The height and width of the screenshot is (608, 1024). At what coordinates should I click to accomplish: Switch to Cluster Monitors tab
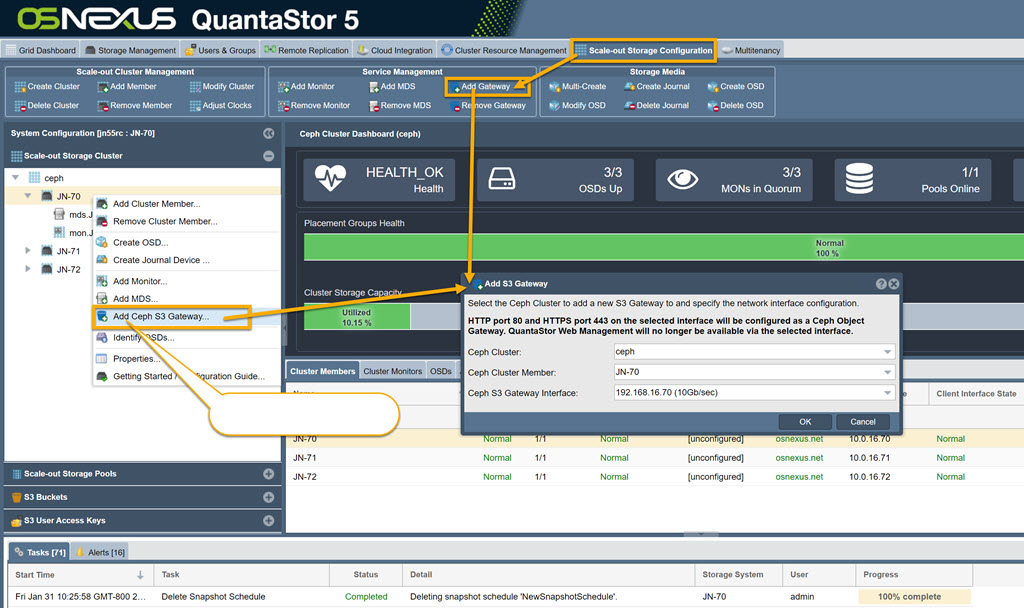point(392,371)
